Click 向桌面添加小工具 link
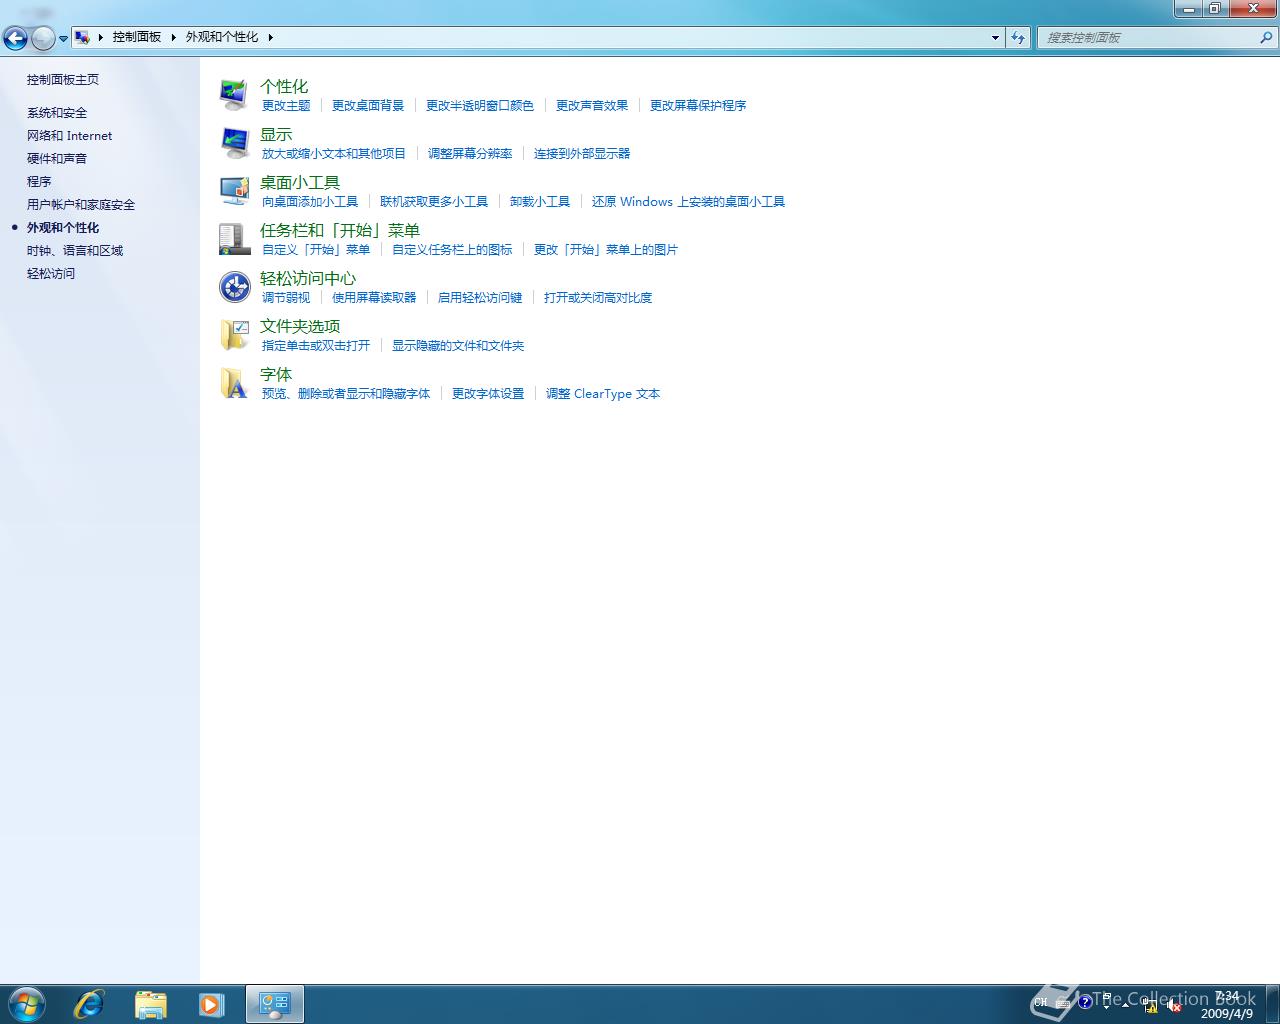Image resolution: width=1280 pixels, height=1024 pixels. [x=310, y=202]
